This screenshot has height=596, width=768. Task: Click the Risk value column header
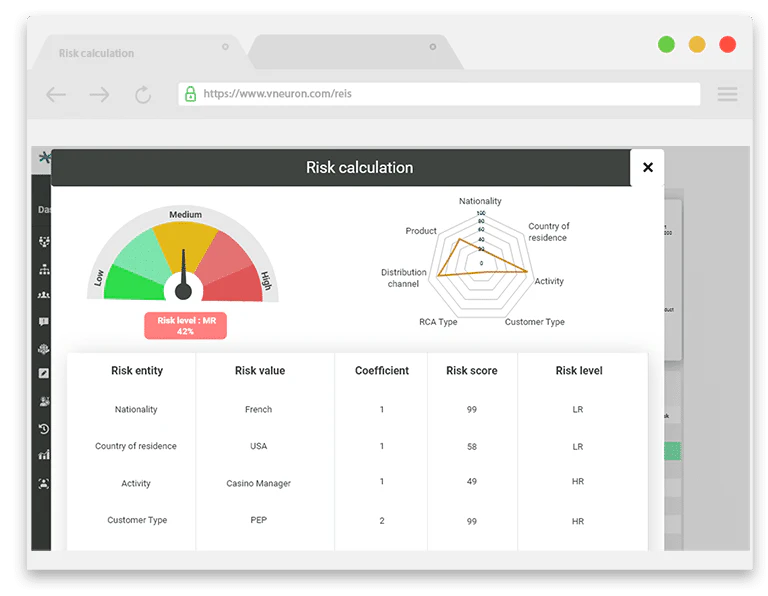pyautogui.click(x=260, y=371)
